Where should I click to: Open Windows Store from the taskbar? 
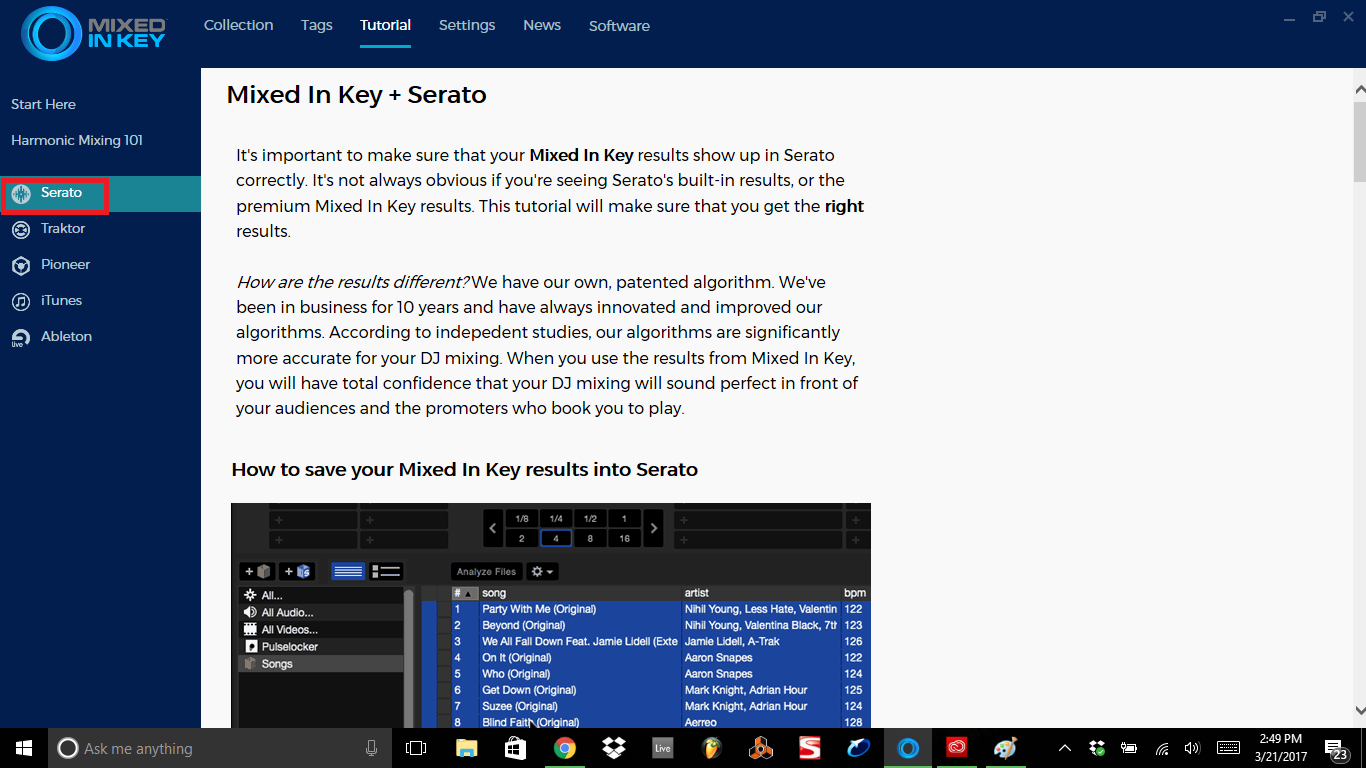click(x=515, y=748)
